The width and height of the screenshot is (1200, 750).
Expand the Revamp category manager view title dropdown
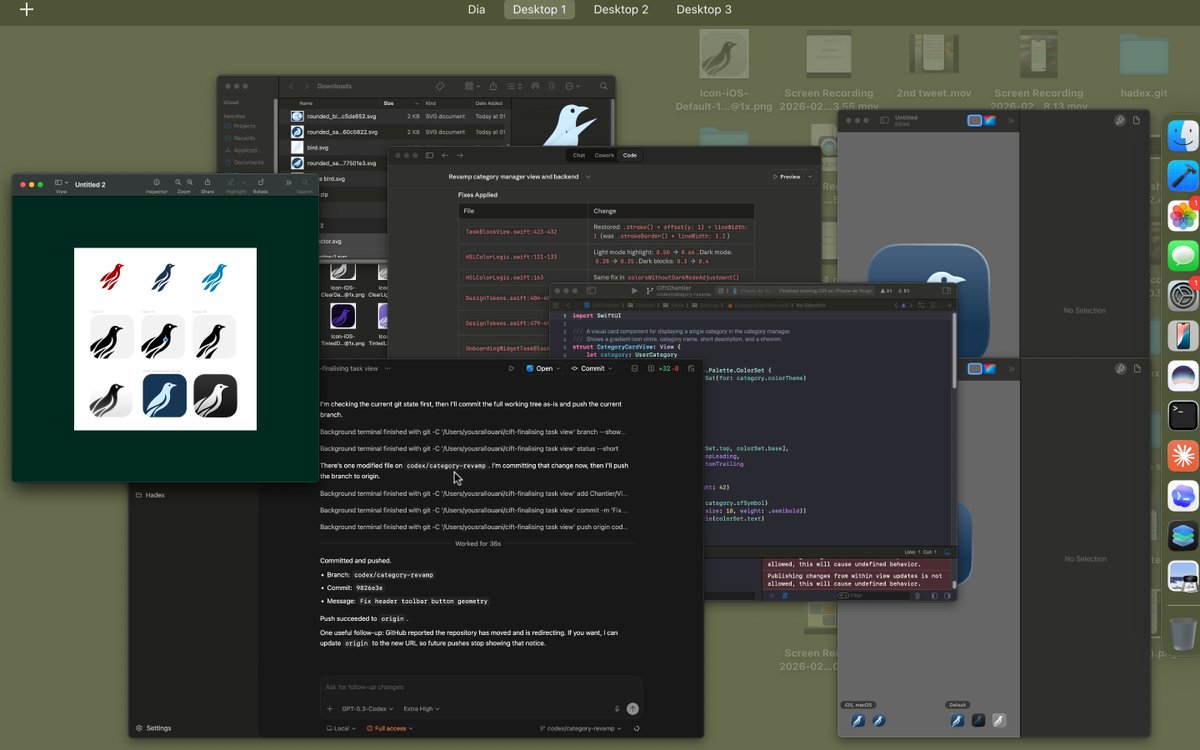(588, 176)
